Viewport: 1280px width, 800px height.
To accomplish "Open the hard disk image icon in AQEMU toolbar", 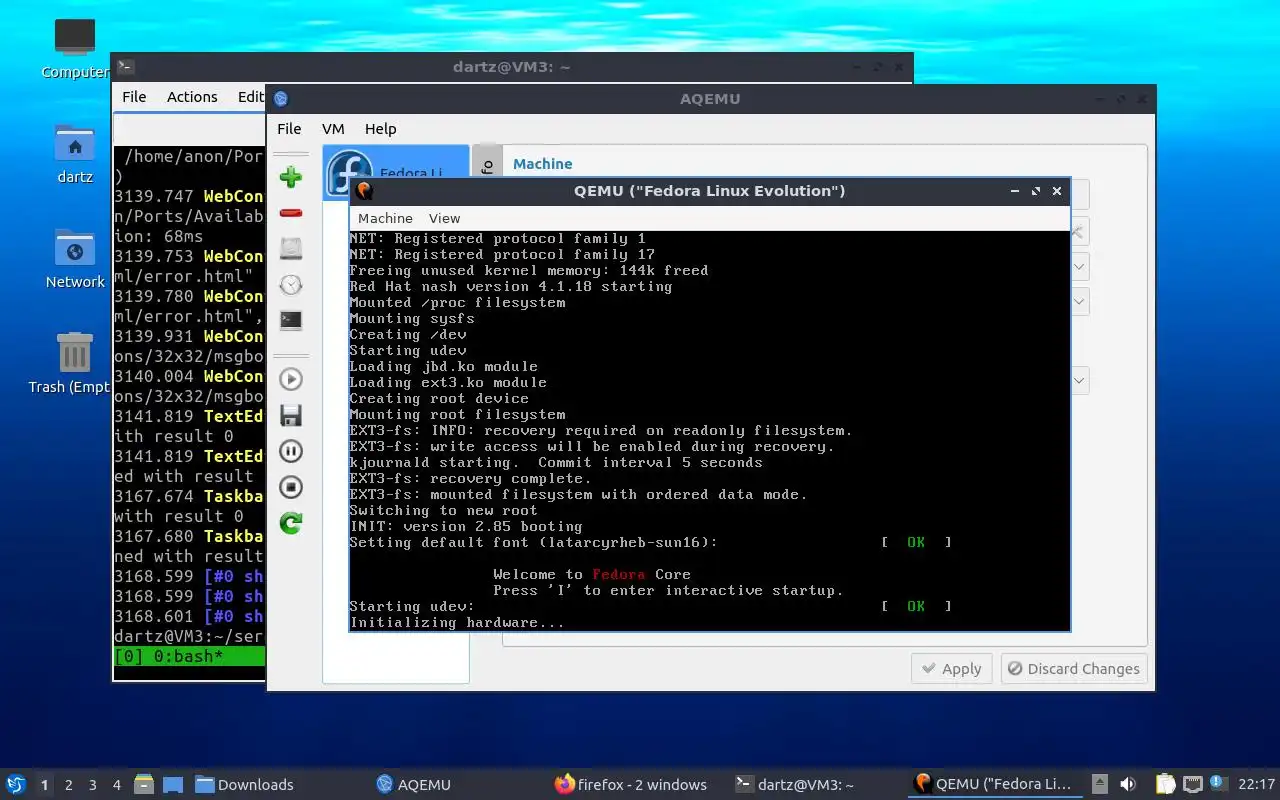I will (291, 248).
